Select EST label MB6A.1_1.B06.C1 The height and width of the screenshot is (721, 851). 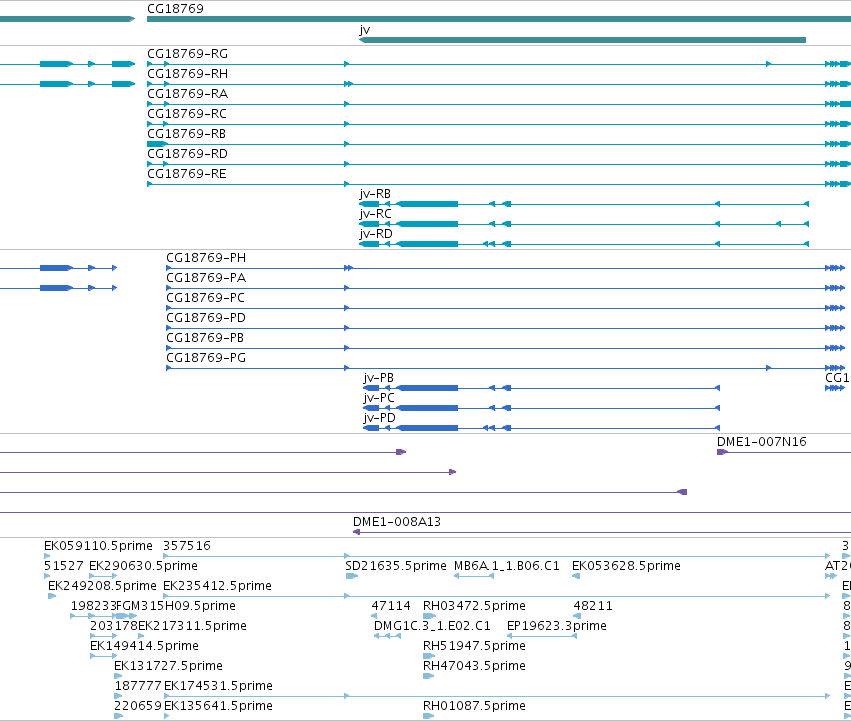pyautogui.click(x=506, y=566)
